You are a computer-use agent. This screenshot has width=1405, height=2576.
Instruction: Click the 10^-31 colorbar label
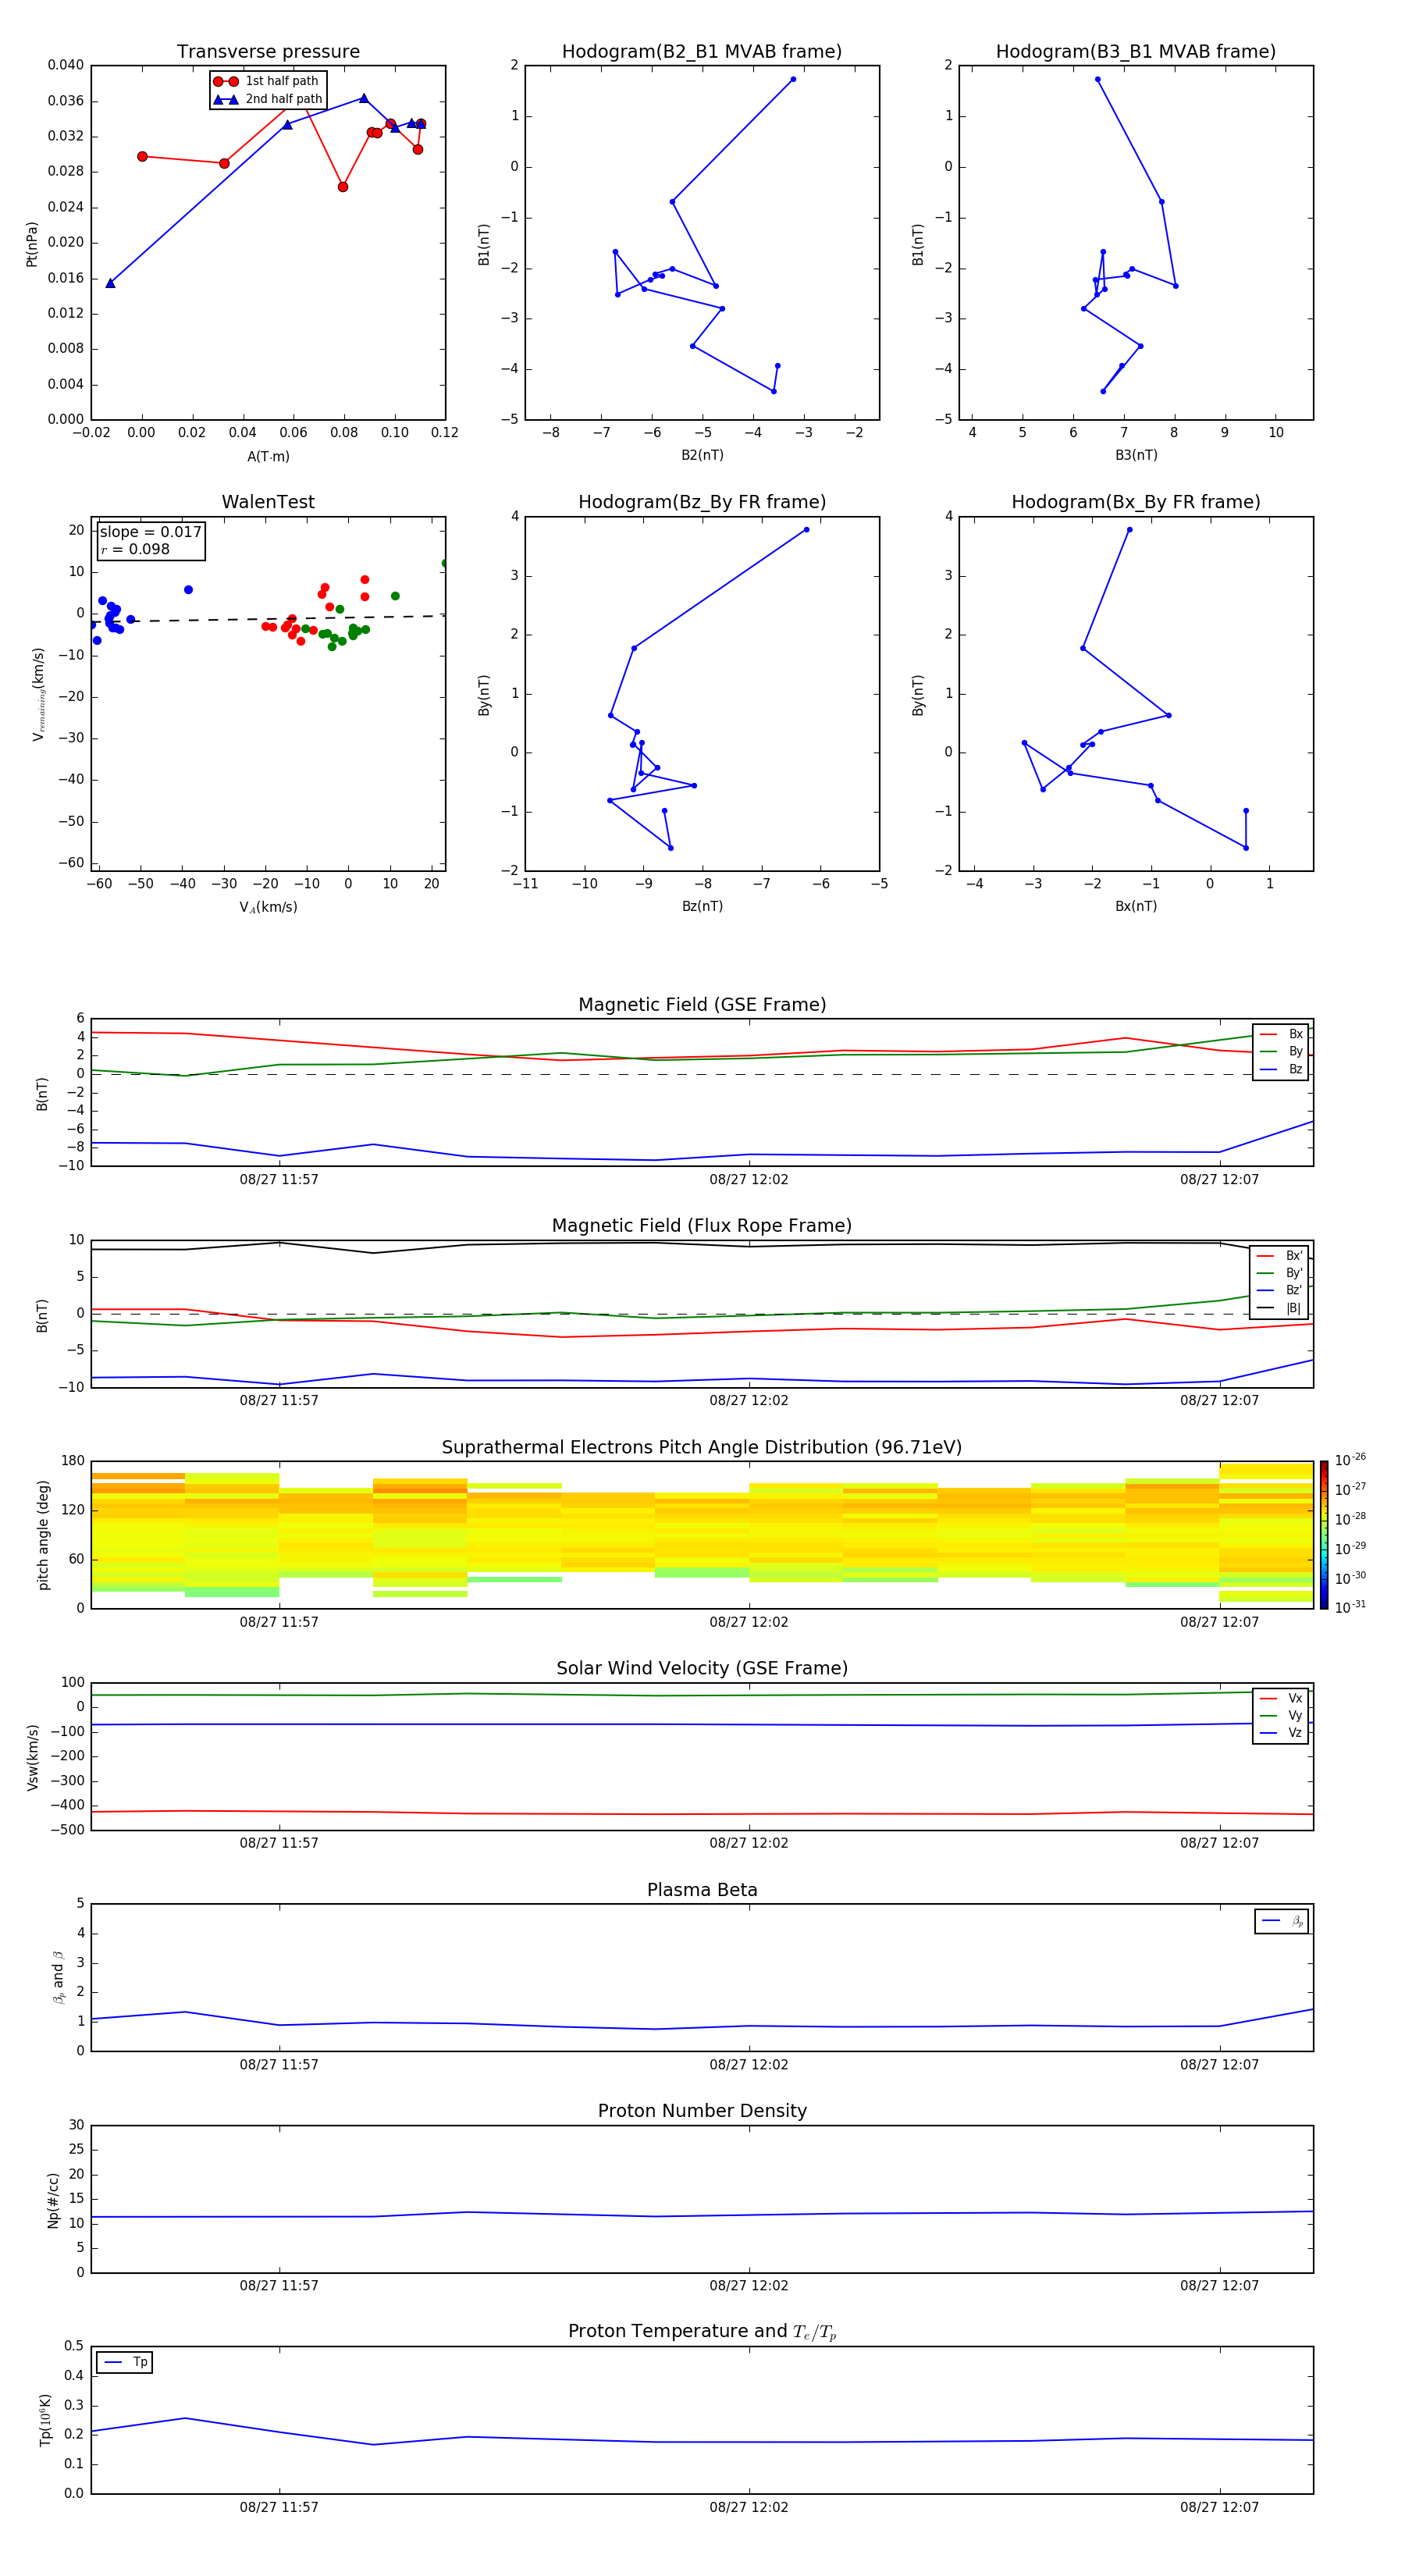click(x=1350, y=1607)
